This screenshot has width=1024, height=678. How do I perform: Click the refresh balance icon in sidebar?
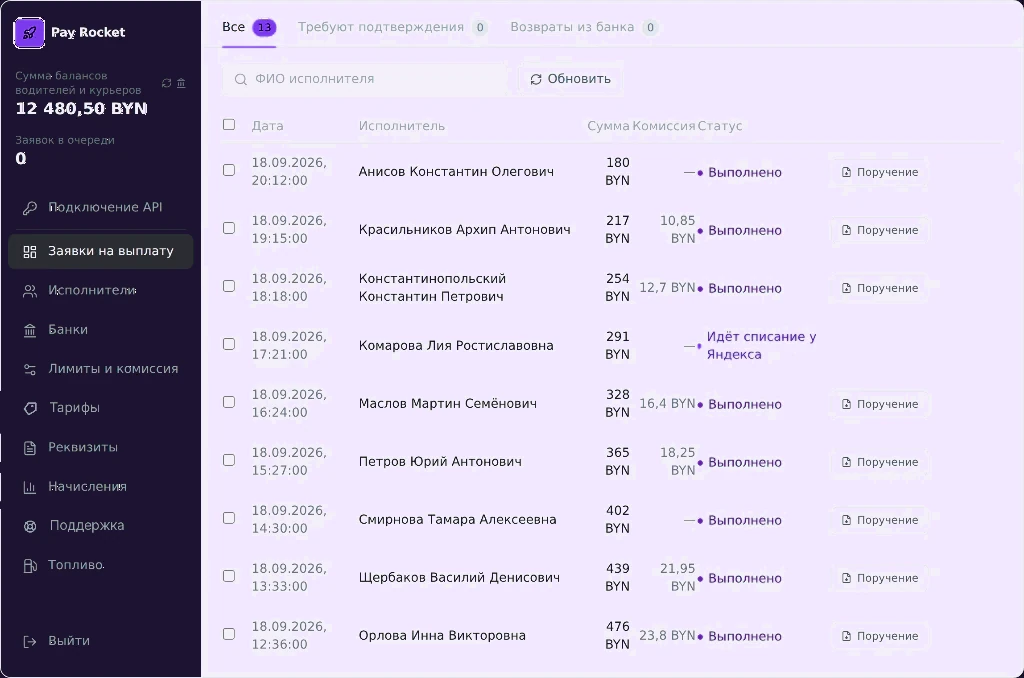coord(167,83)
